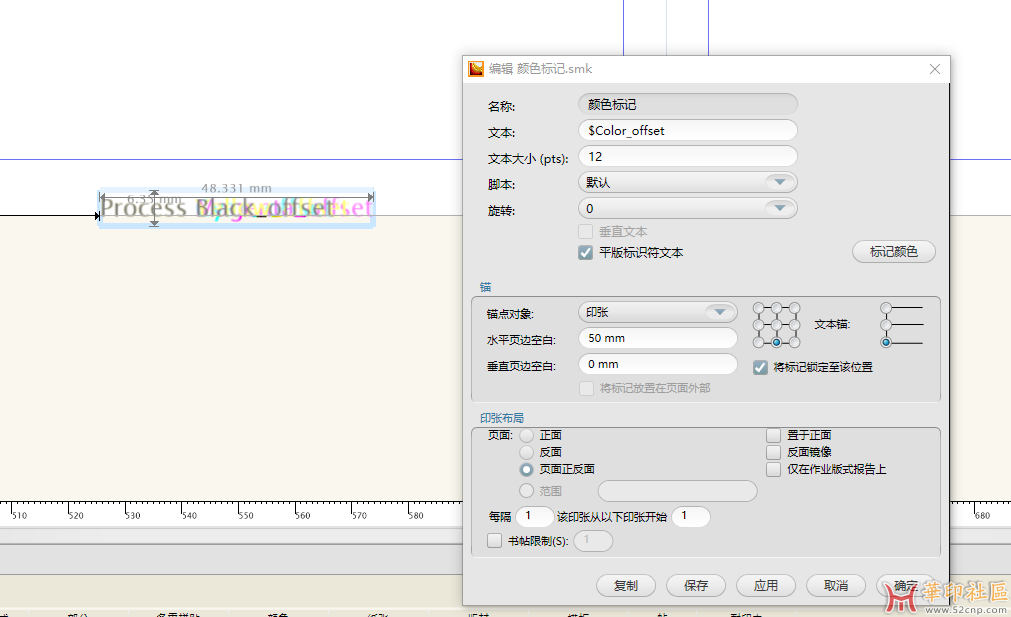Click the 取消 button
The height and width of the screenshot is (617, 1011).
836,585
